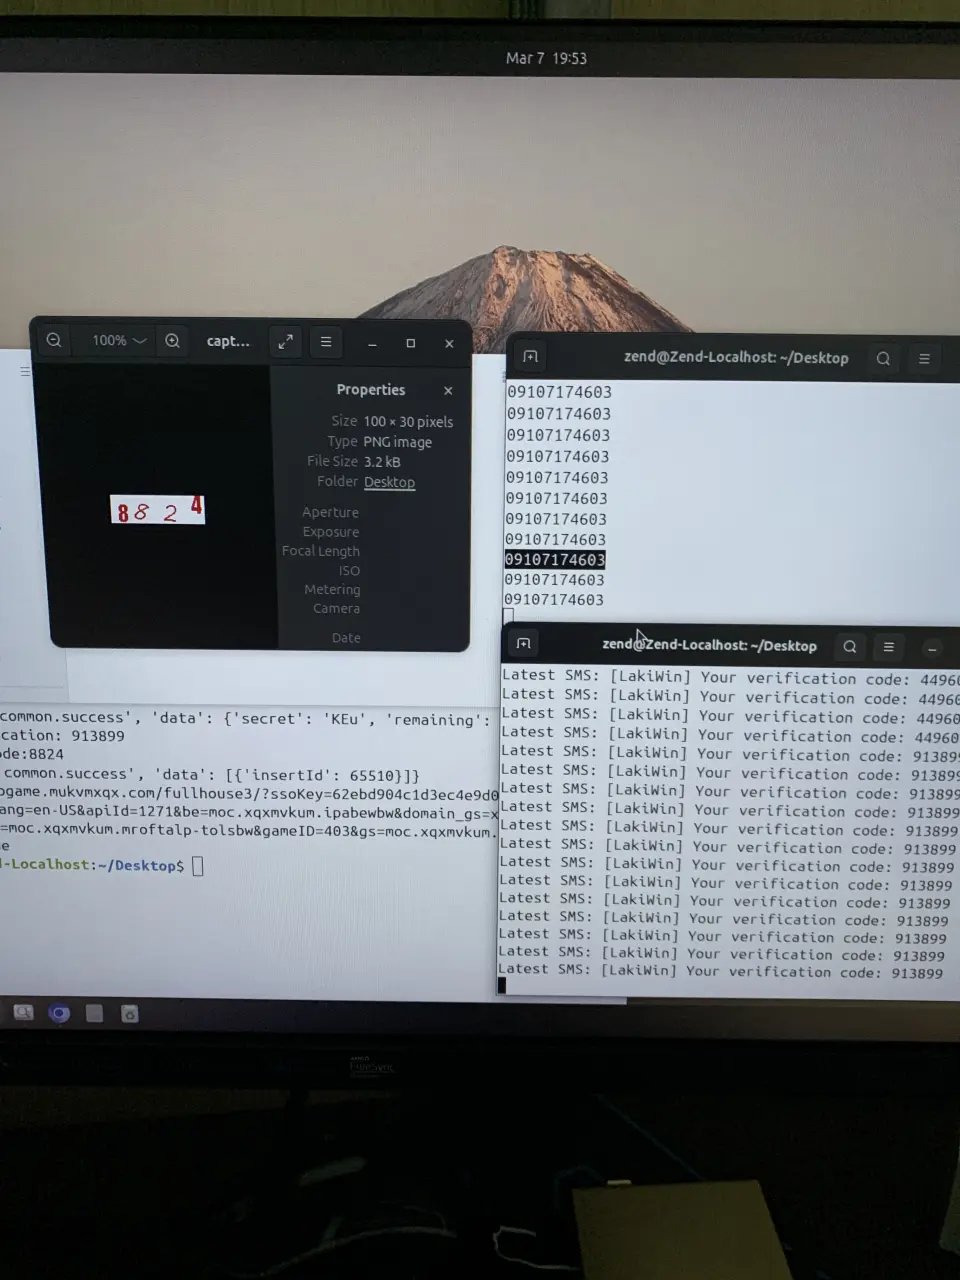Viewport: 960px width, 1280px height.
Task: Open the 100% zoom level dropdown
Action: (119, 341)
